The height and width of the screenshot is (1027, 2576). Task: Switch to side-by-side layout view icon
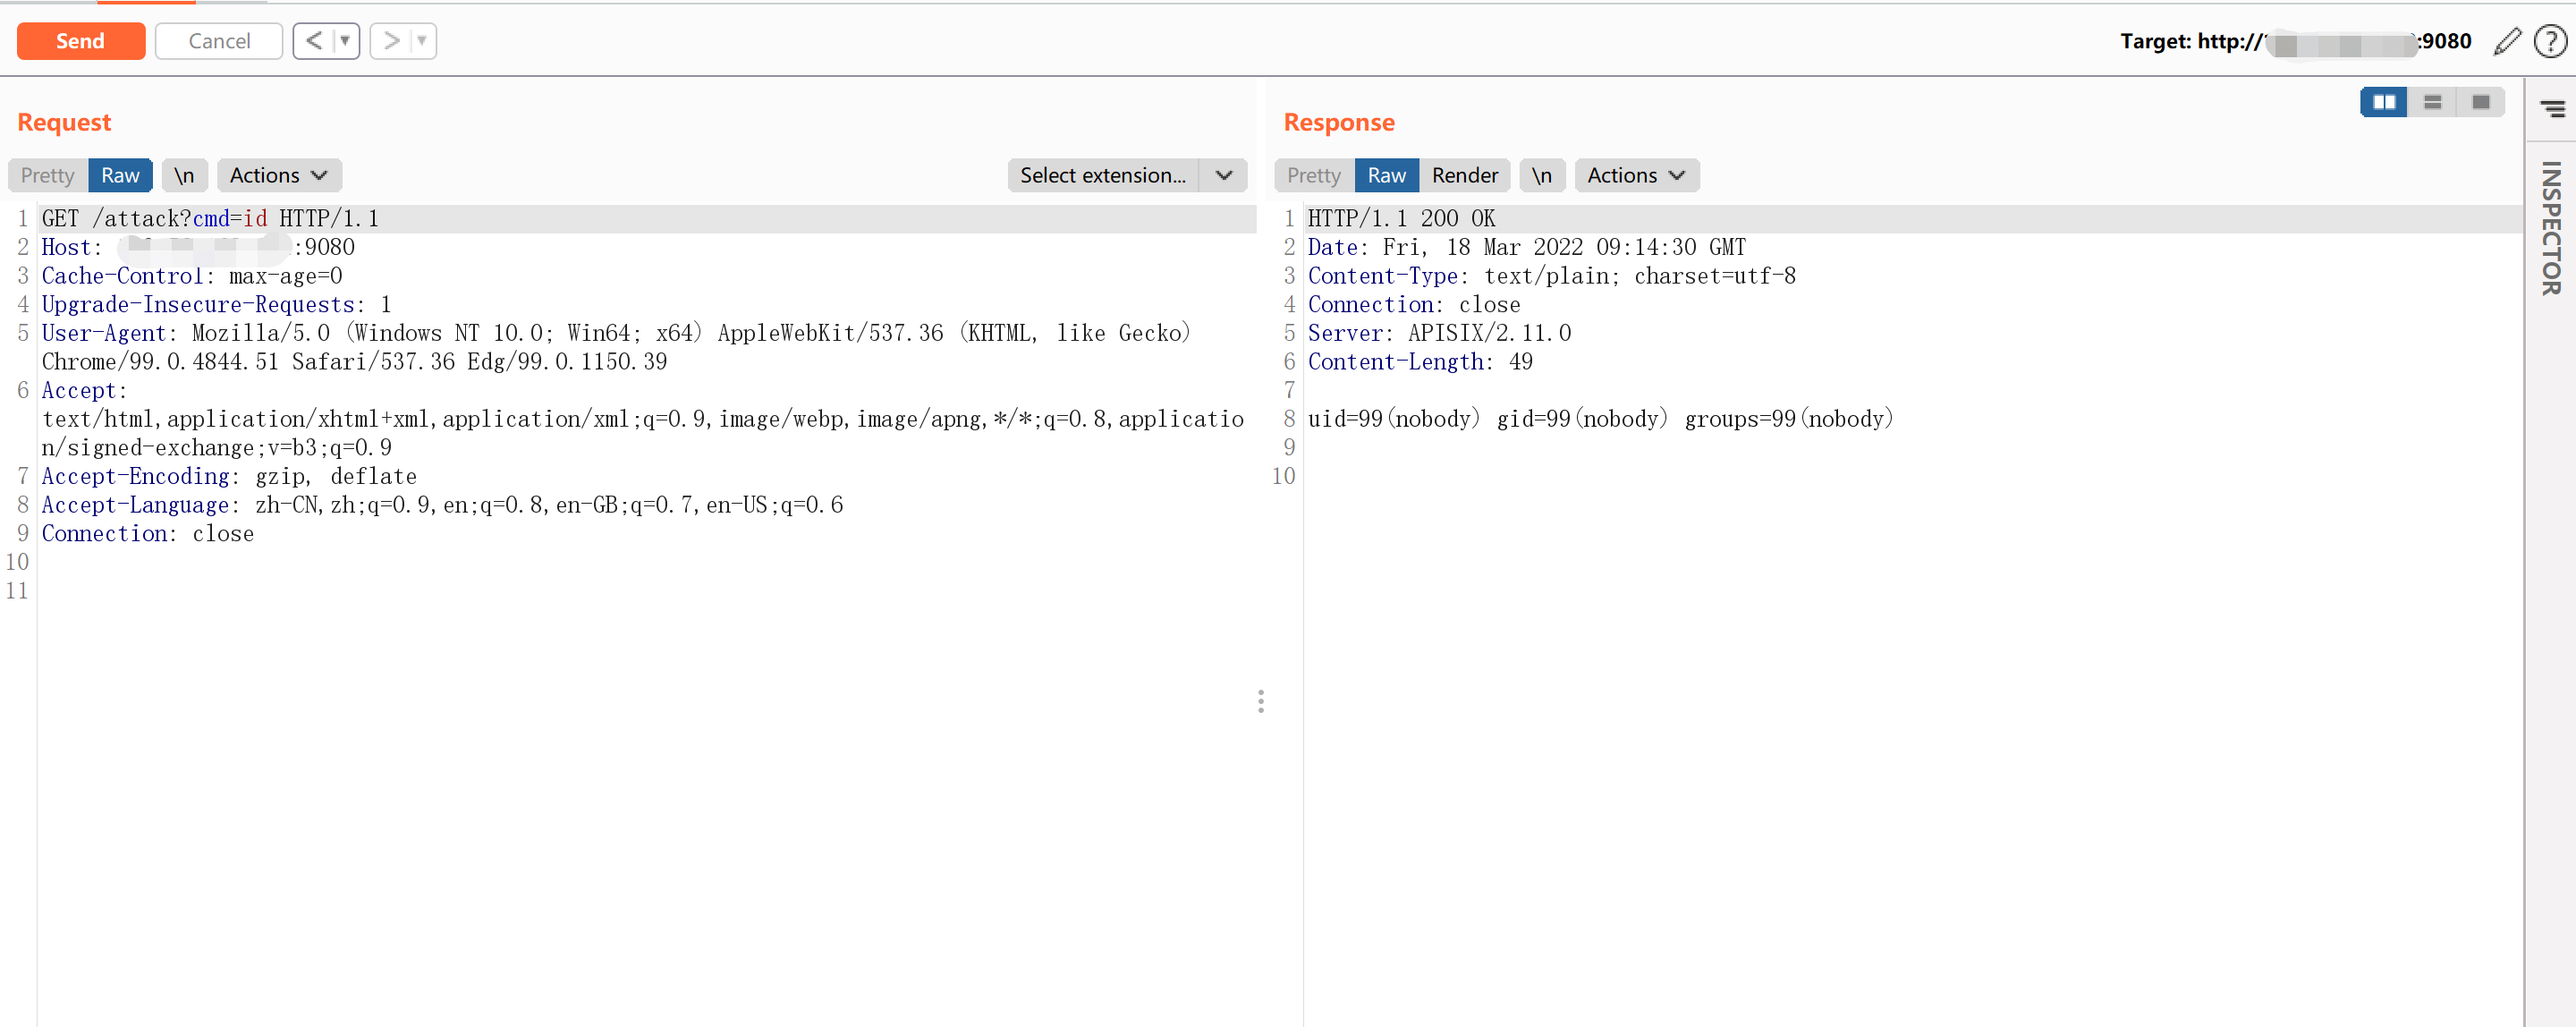[x=2384, y=102]
